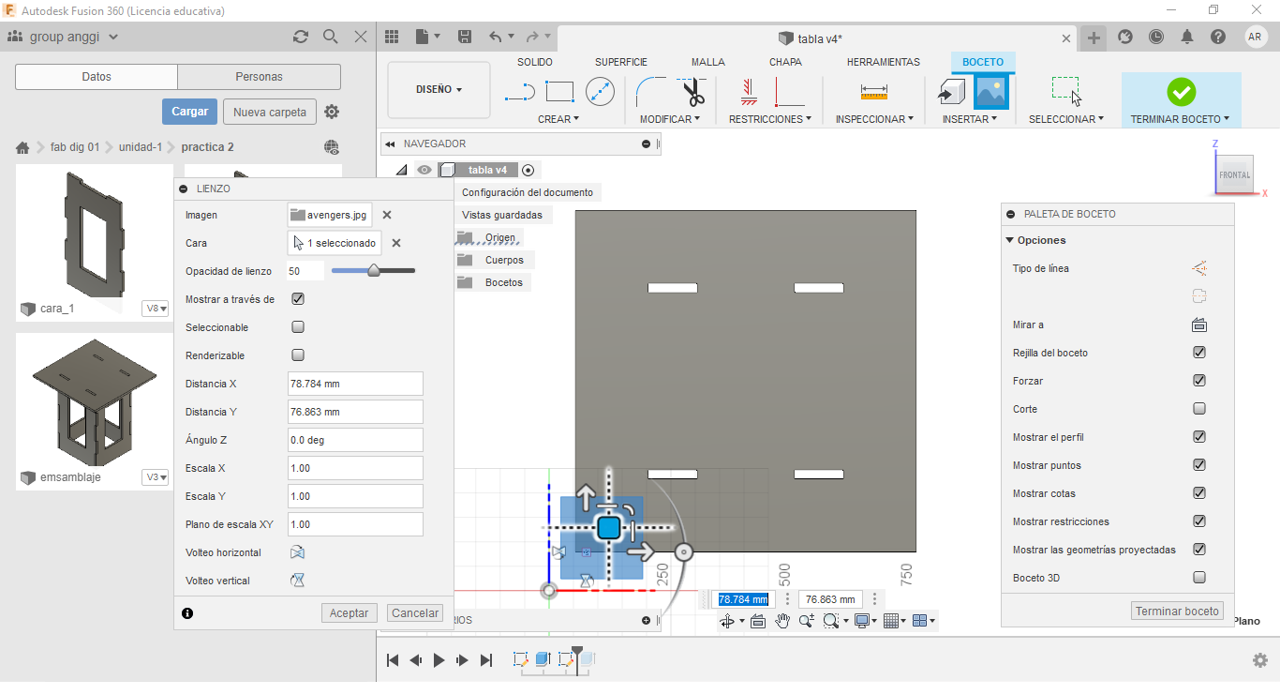Clear the avengers.jpg image selection
The image size is (1280, 682).
pos(387,215)
